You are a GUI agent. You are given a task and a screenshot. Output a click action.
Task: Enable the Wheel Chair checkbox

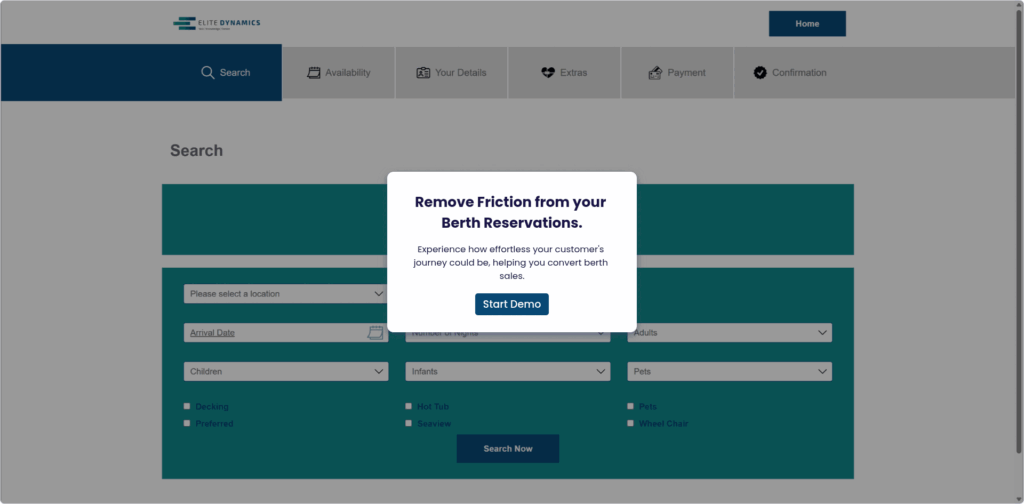pyautogui.click(x=630, y=423)
